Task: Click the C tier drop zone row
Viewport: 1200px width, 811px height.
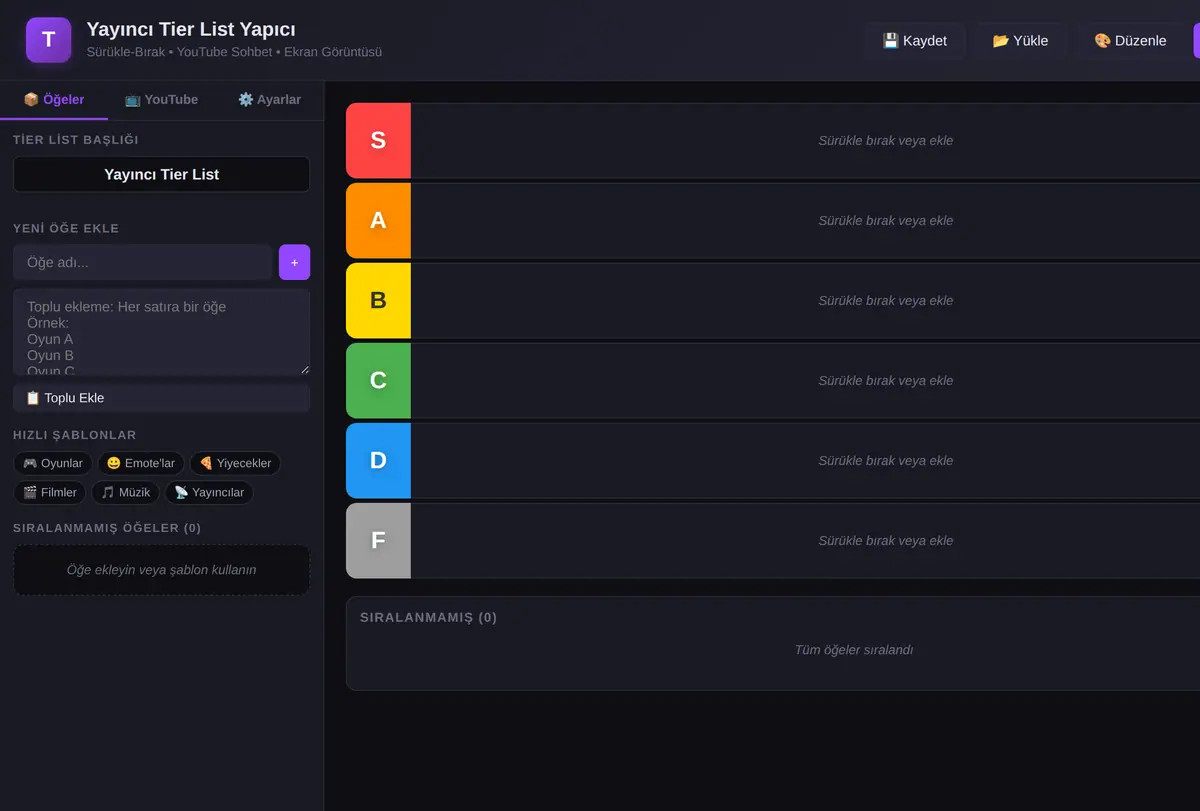Action: click(805, 380)
